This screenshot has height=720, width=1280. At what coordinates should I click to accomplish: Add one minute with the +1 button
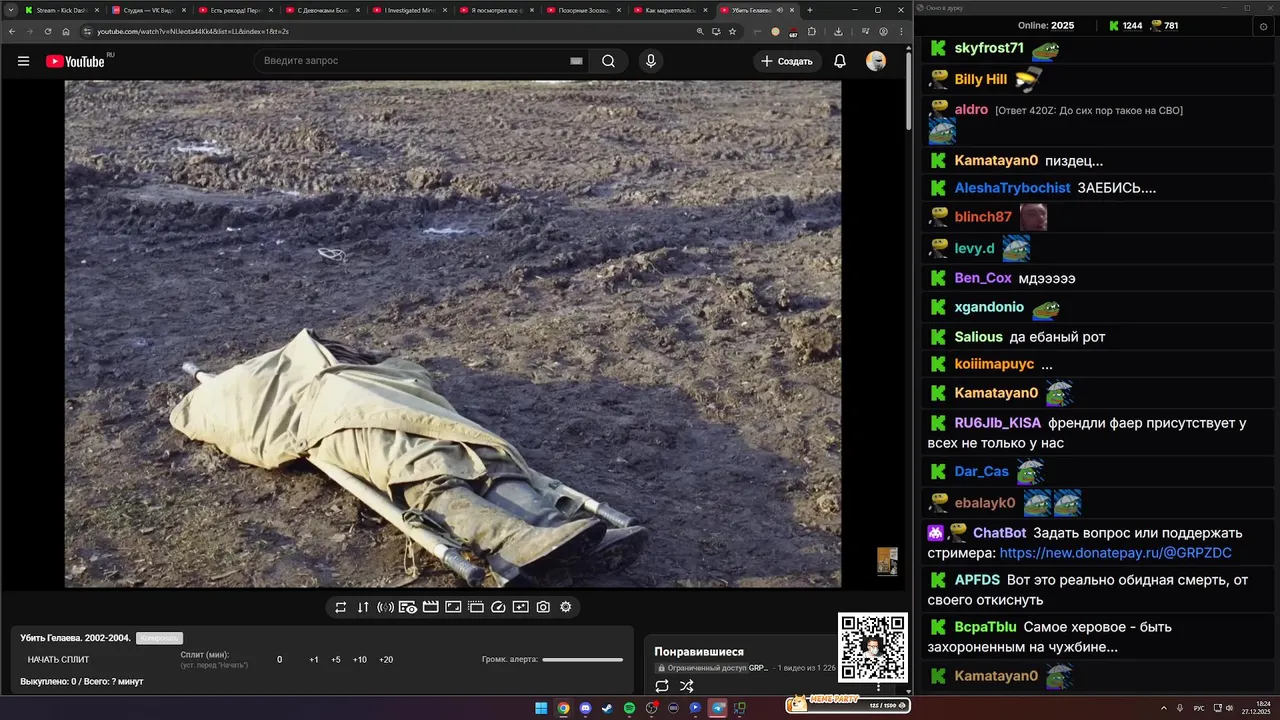tap(314, 660)
